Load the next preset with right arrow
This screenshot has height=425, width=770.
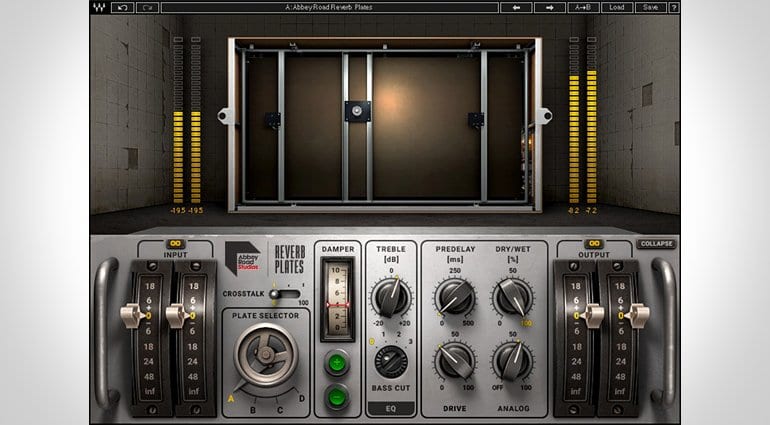point(550,7)
